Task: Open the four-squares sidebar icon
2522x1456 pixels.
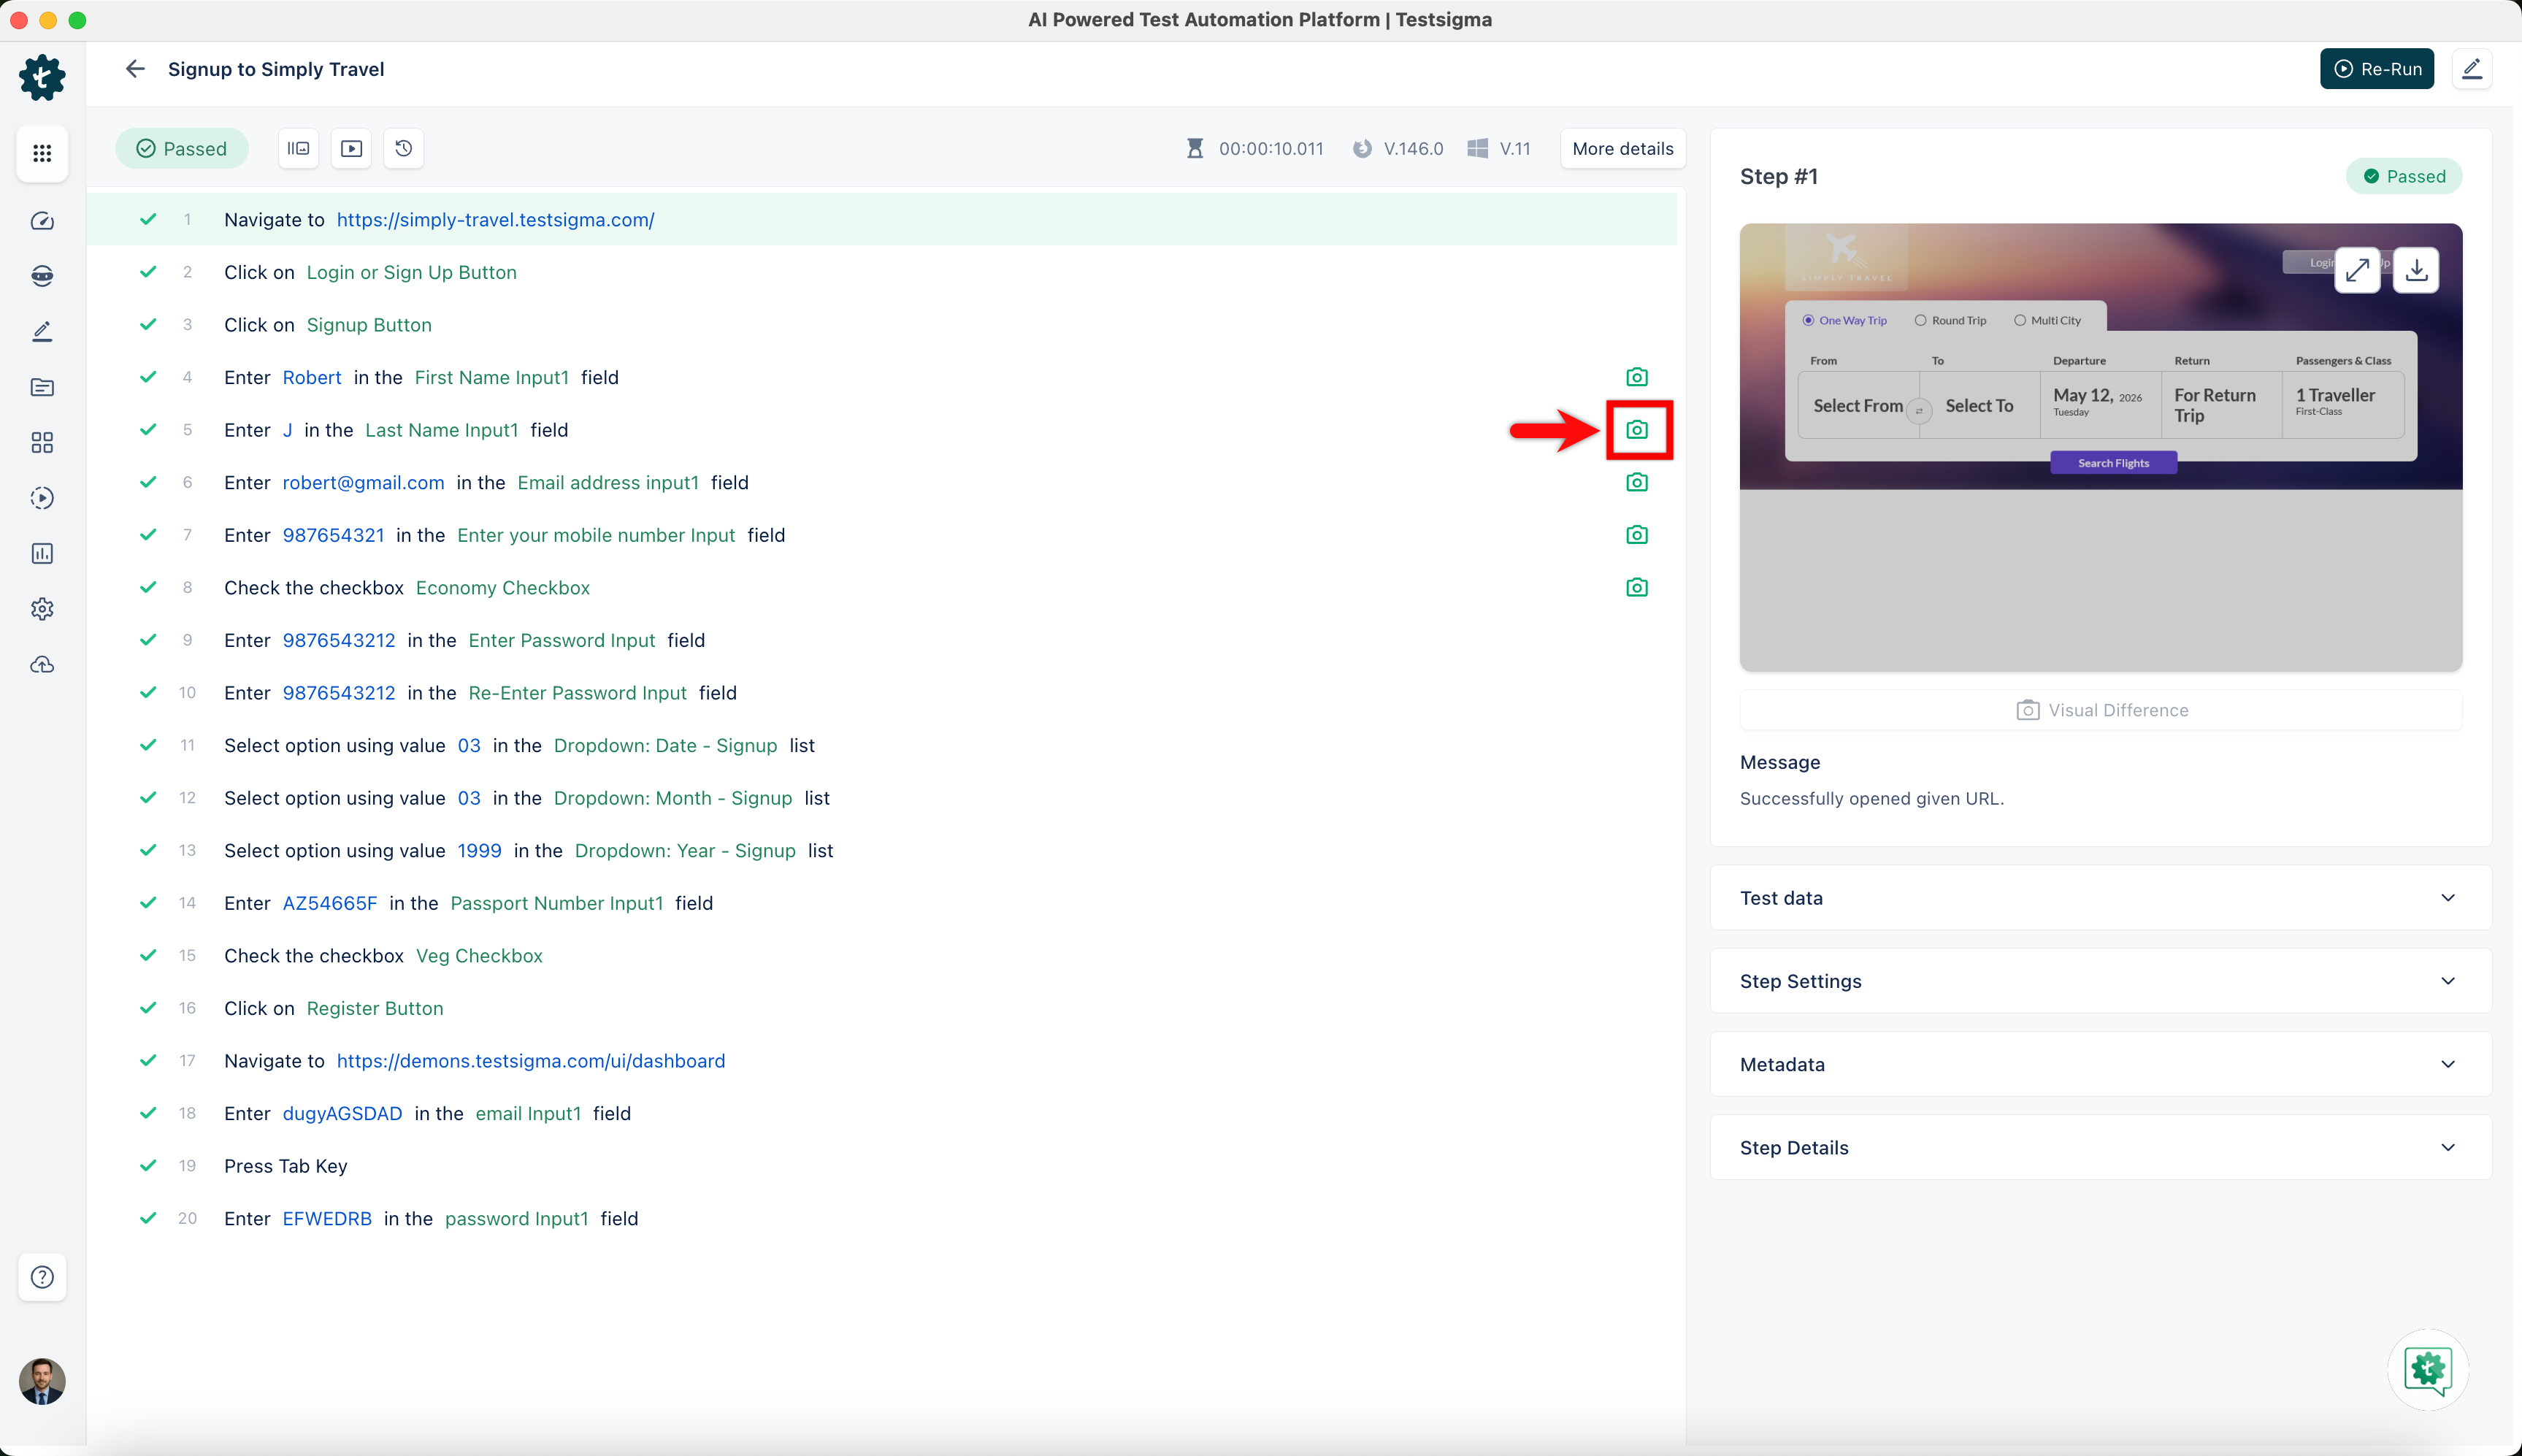Action: pos(42,443)
